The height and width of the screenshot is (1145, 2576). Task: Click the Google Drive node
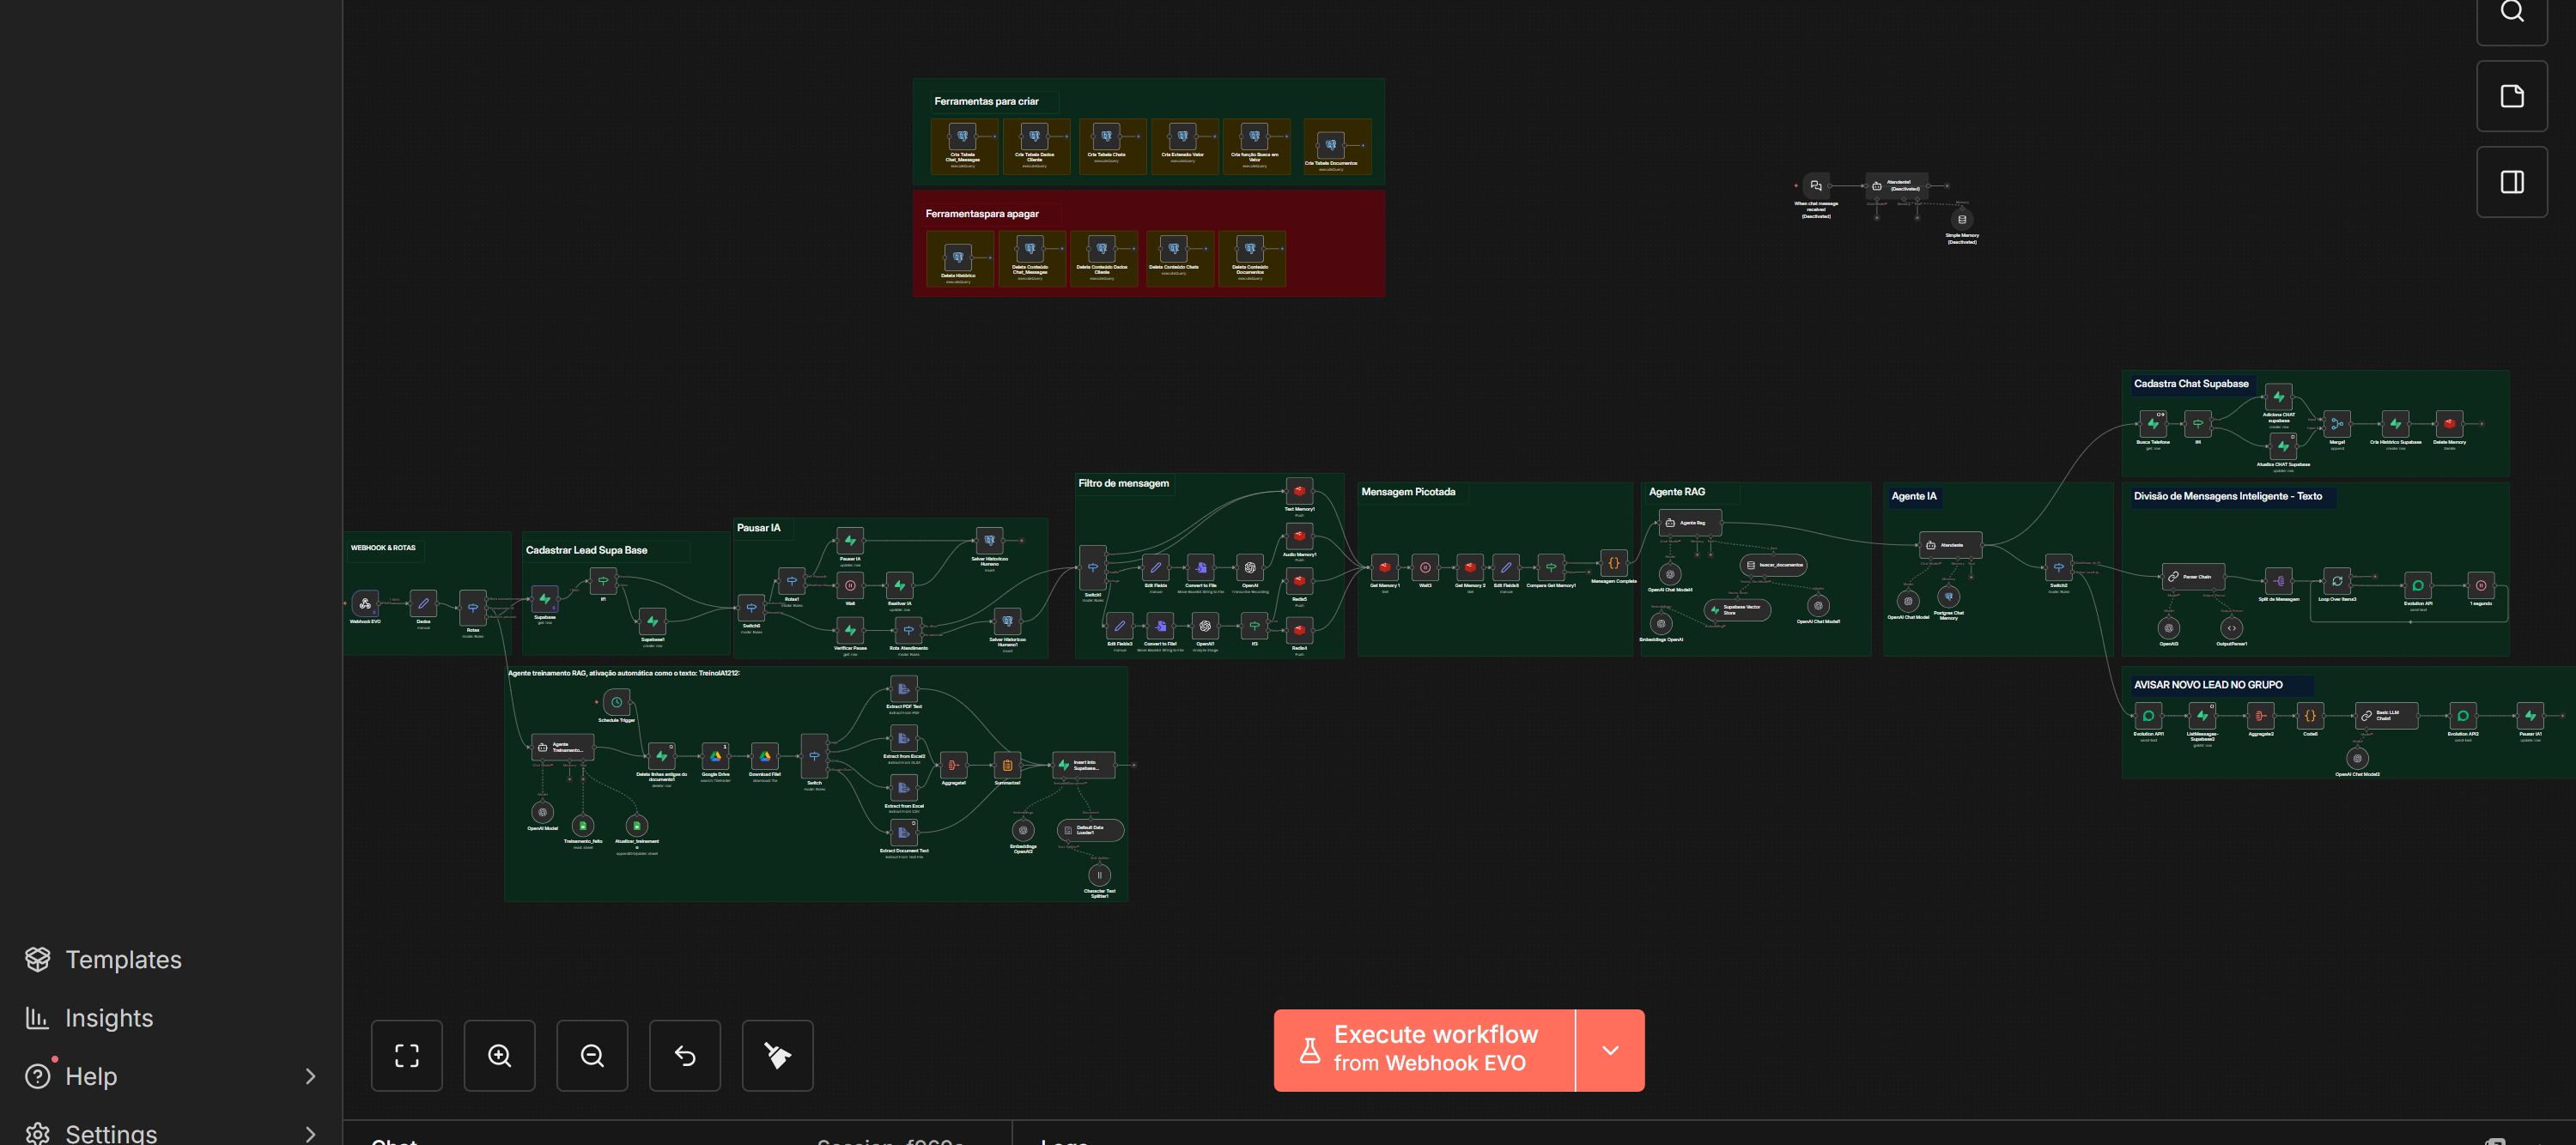pyautogui.click(x=715, y=756)
